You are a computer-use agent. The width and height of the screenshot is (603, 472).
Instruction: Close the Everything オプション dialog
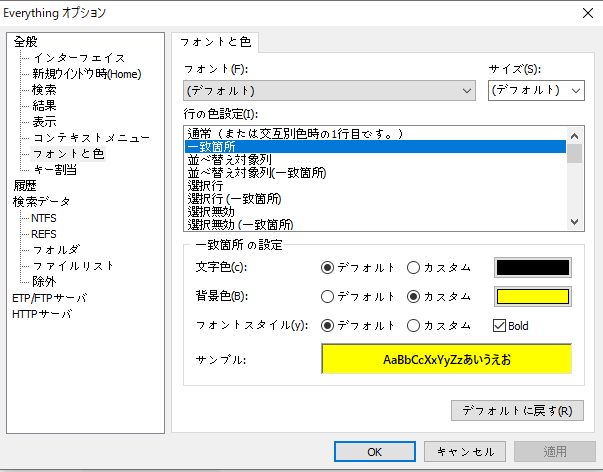coord(588,13)
